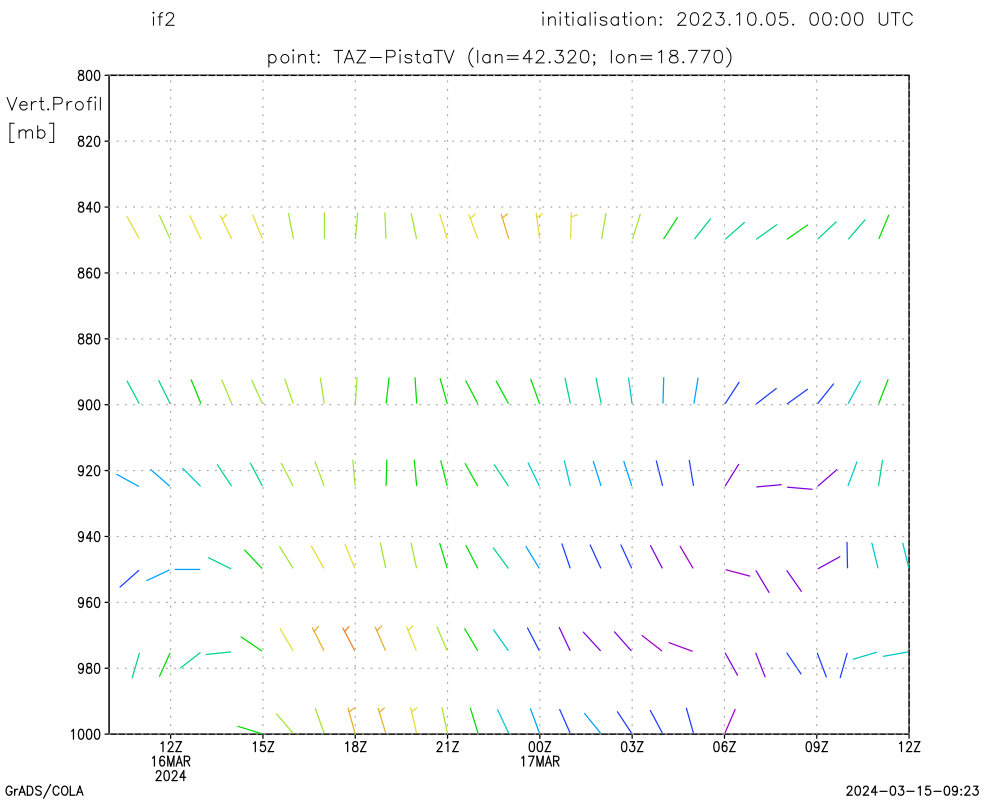Select the 920 pressure tick label

point(89,471)
